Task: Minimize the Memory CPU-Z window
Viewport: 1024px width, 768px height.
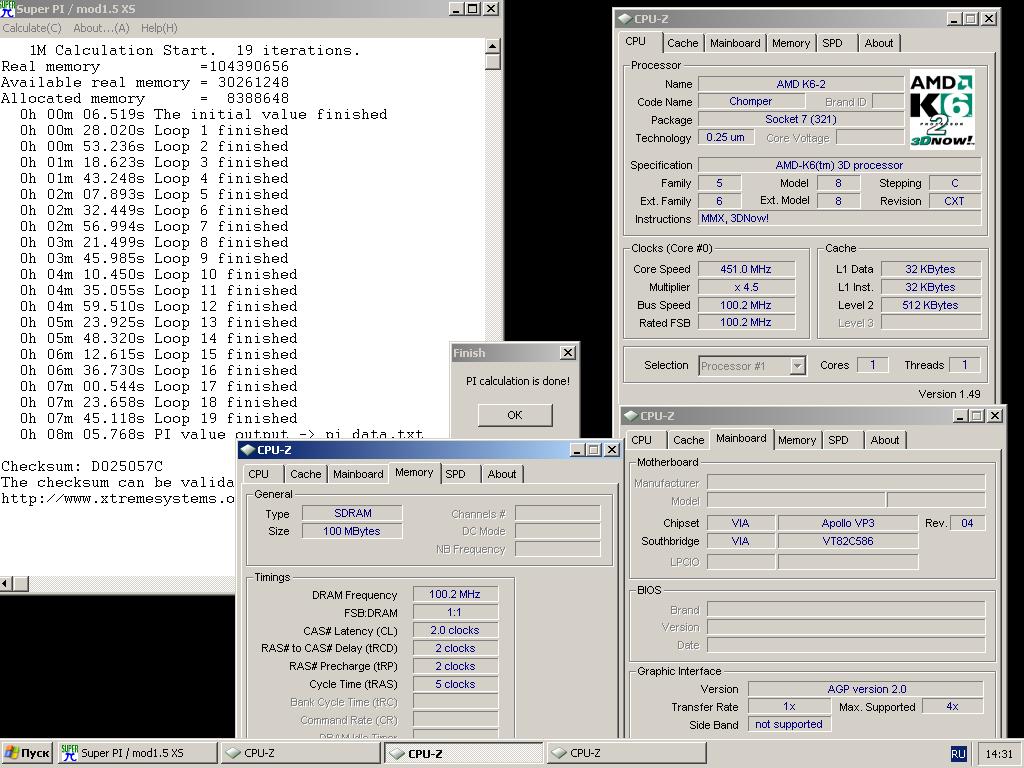Action: tap(577, 450)
